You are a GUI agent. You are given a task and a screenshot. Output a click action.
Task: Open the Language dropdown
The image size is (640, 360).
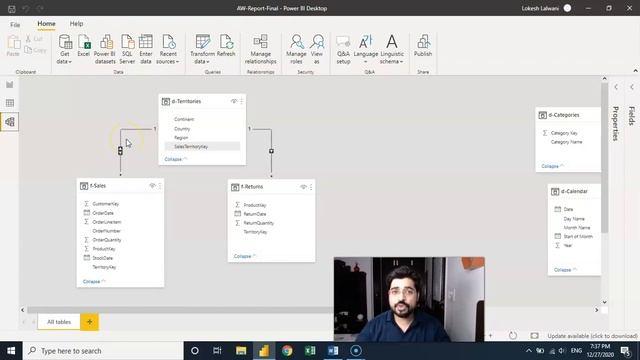point(366,49)
